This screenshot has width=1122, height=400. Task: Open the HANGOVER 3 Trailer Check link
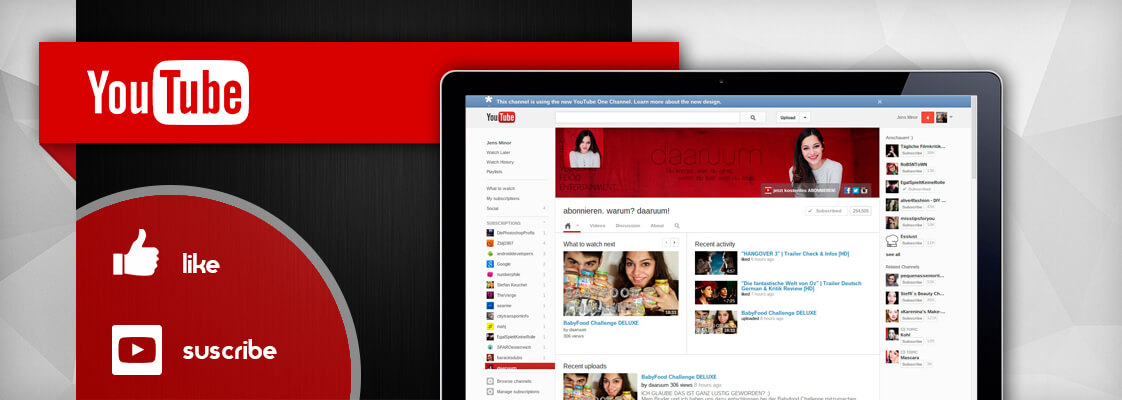tap(794, 253)
